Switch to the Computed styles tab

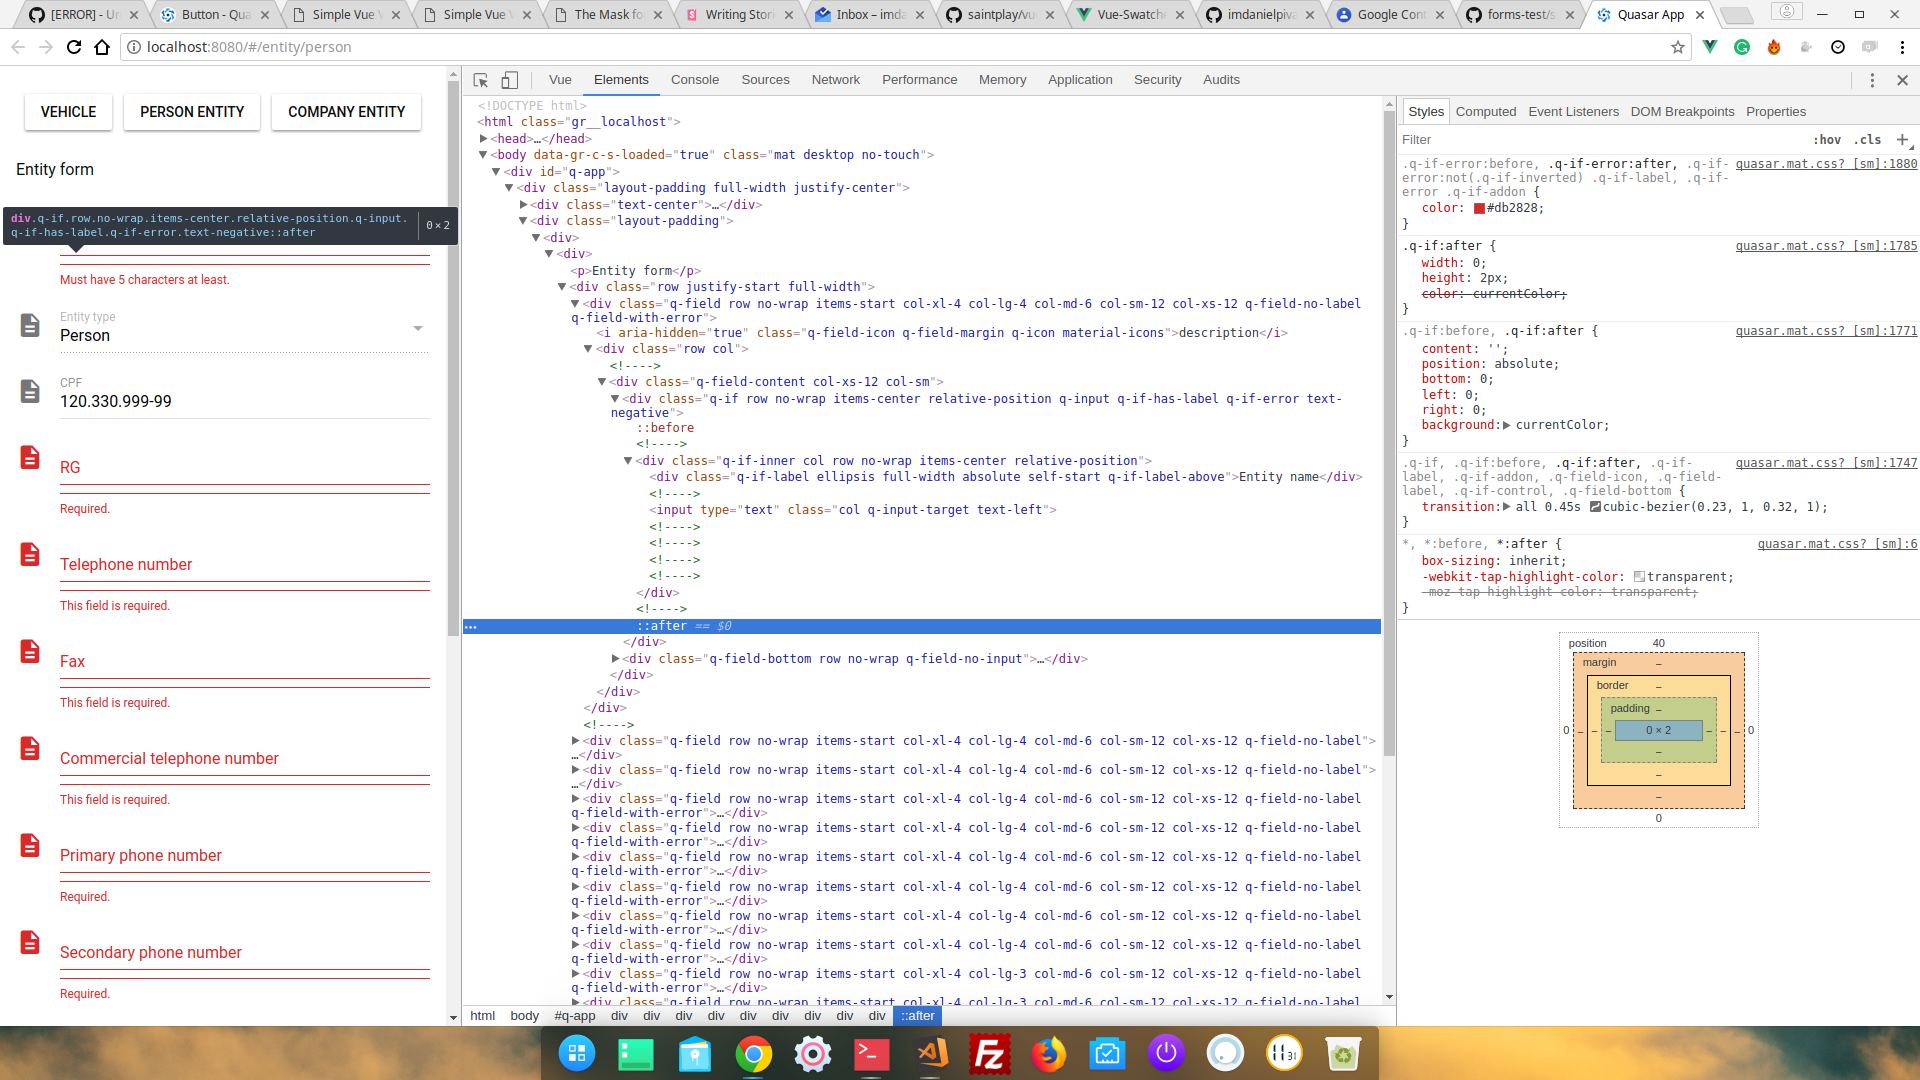pos(1486,111)
